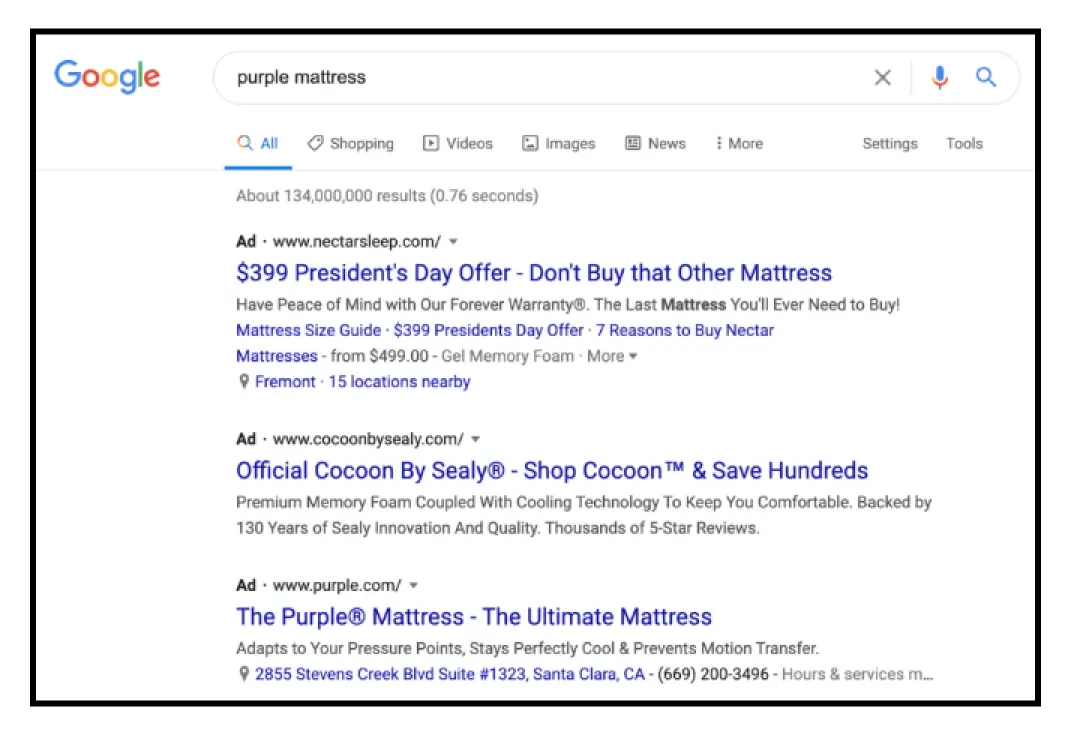Open The Purple Mattress ad headline
1070x734 pixels.
point(474,617)
